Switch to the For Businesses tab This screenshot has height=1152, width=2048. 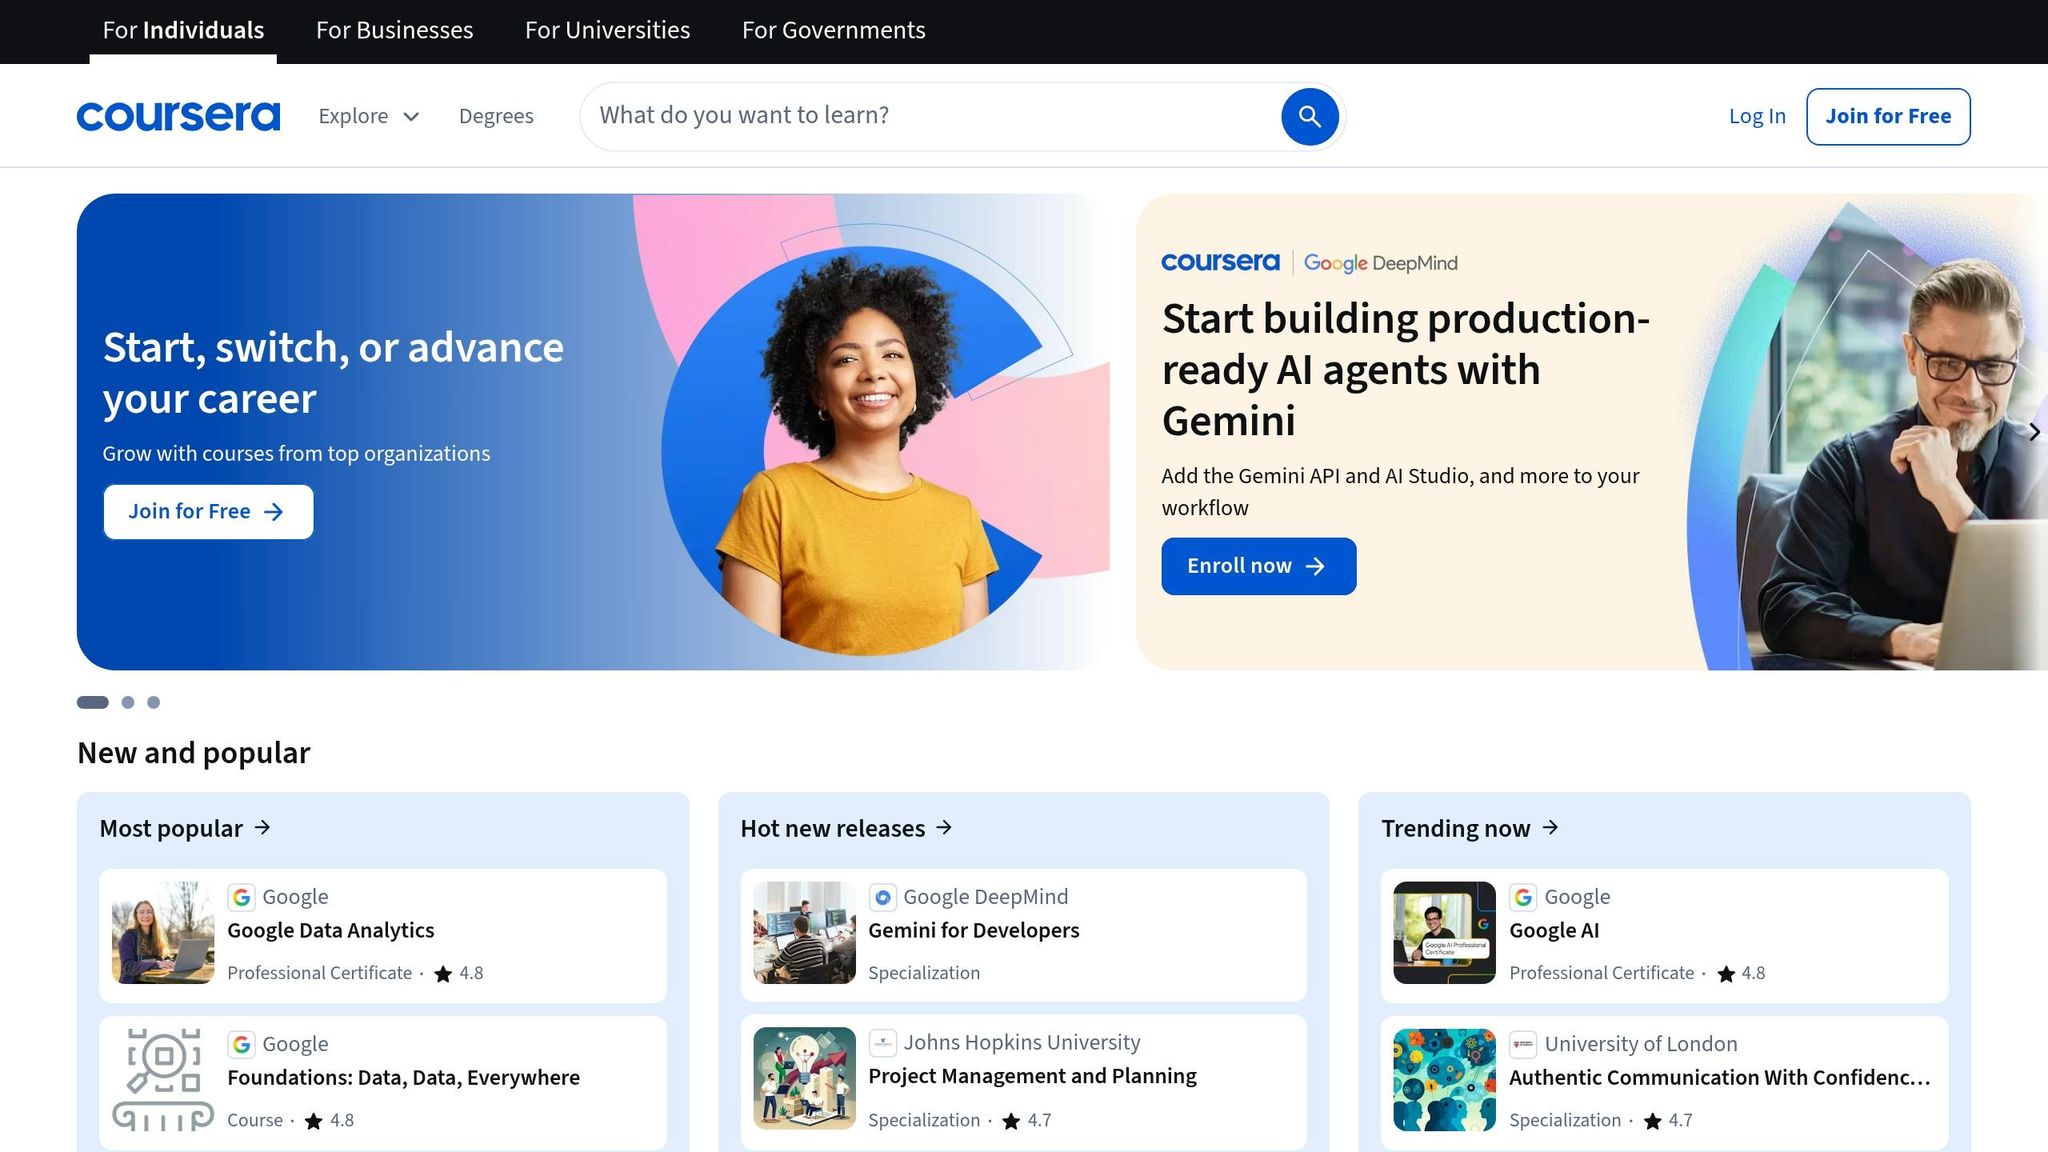[393, 30]
